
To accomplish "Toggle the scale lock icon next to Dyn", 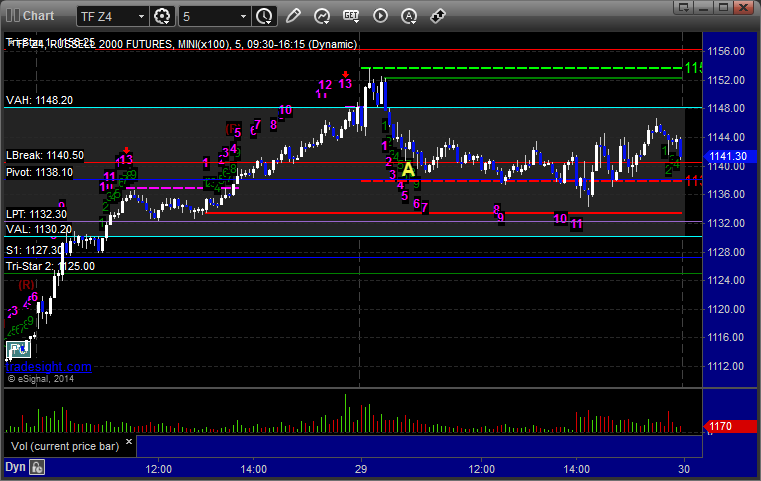I will [37, 467].
